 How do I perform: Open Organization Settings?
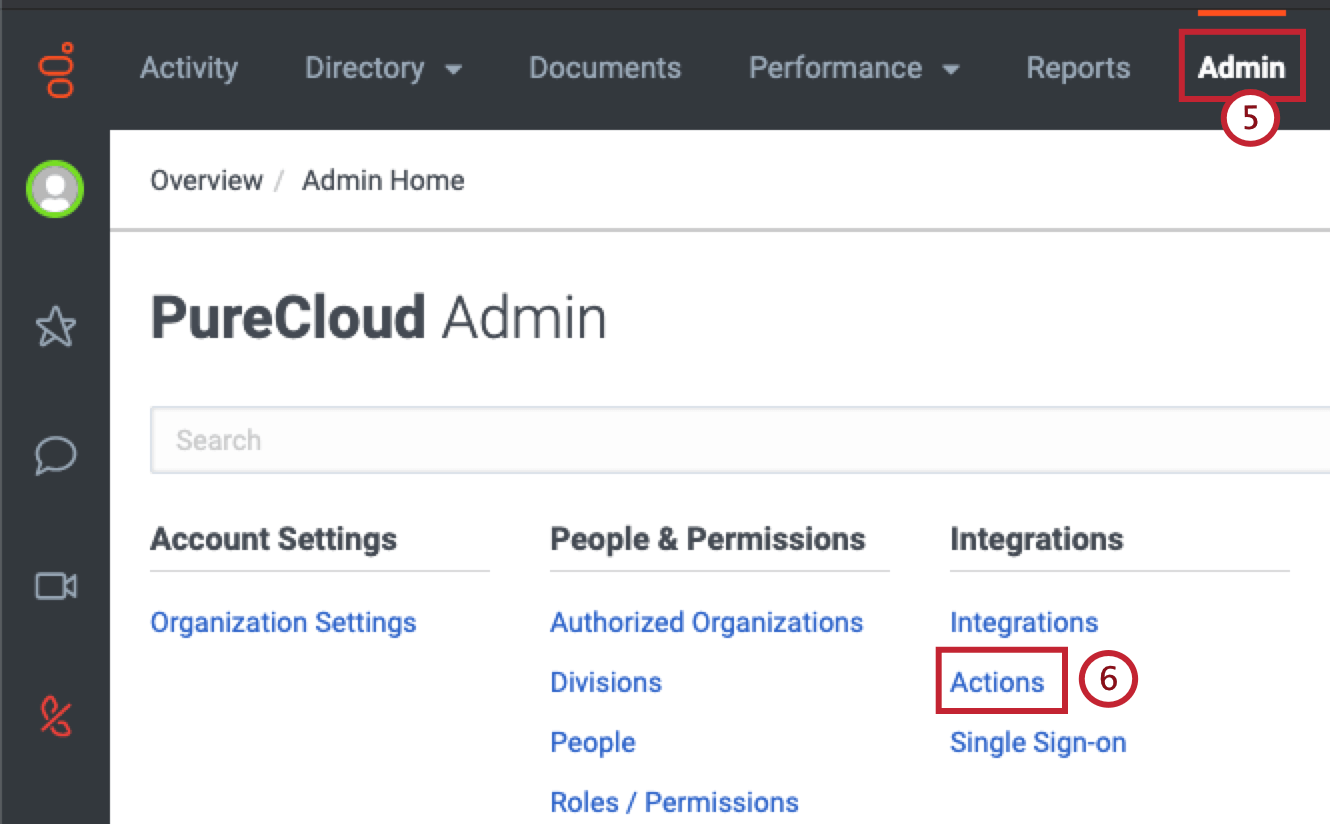click(283, 622)
